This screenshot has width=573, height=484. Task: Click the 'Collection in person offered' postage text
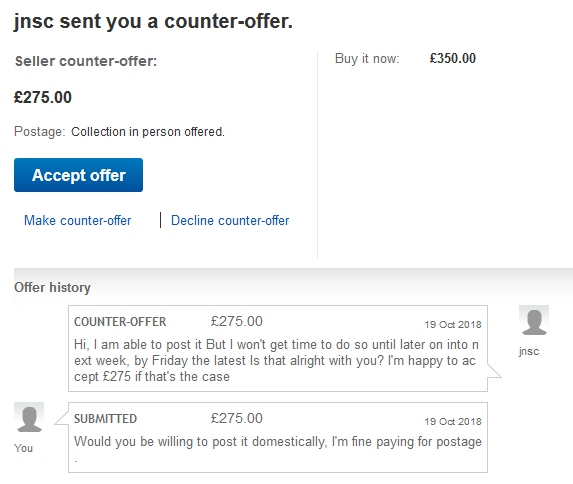click(148, 132)
